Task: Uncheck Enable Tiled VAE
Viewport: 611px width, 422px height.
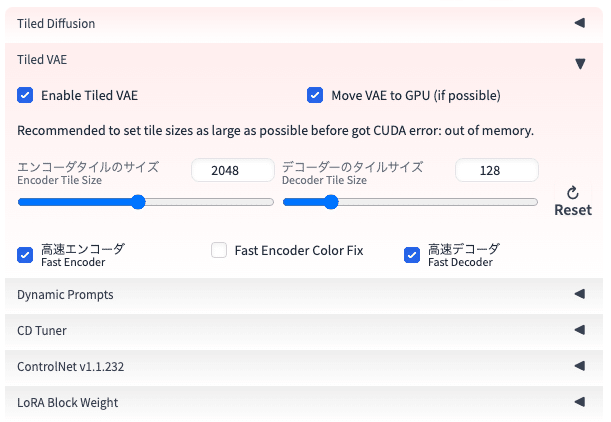Action: (x=25, y=95)
